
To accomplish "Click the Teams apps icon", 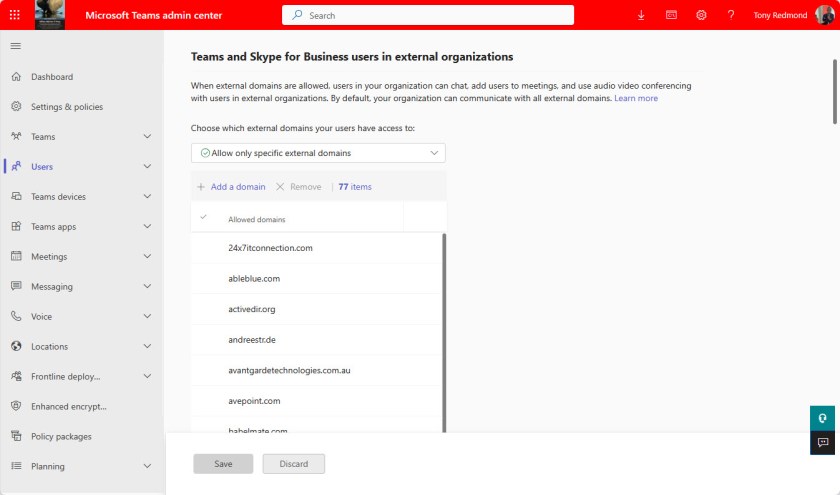I will click(16, 227).
